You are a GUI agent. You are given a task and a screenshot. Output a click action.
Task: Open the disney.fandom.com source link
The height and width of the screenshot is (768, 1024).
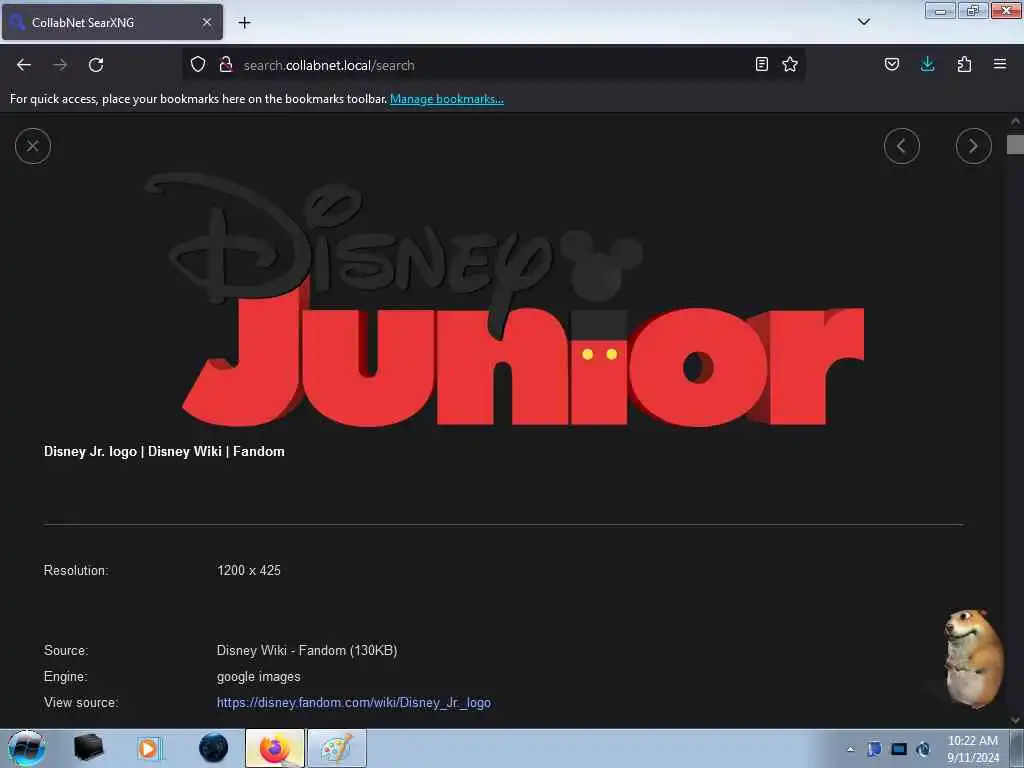point(353,703)
